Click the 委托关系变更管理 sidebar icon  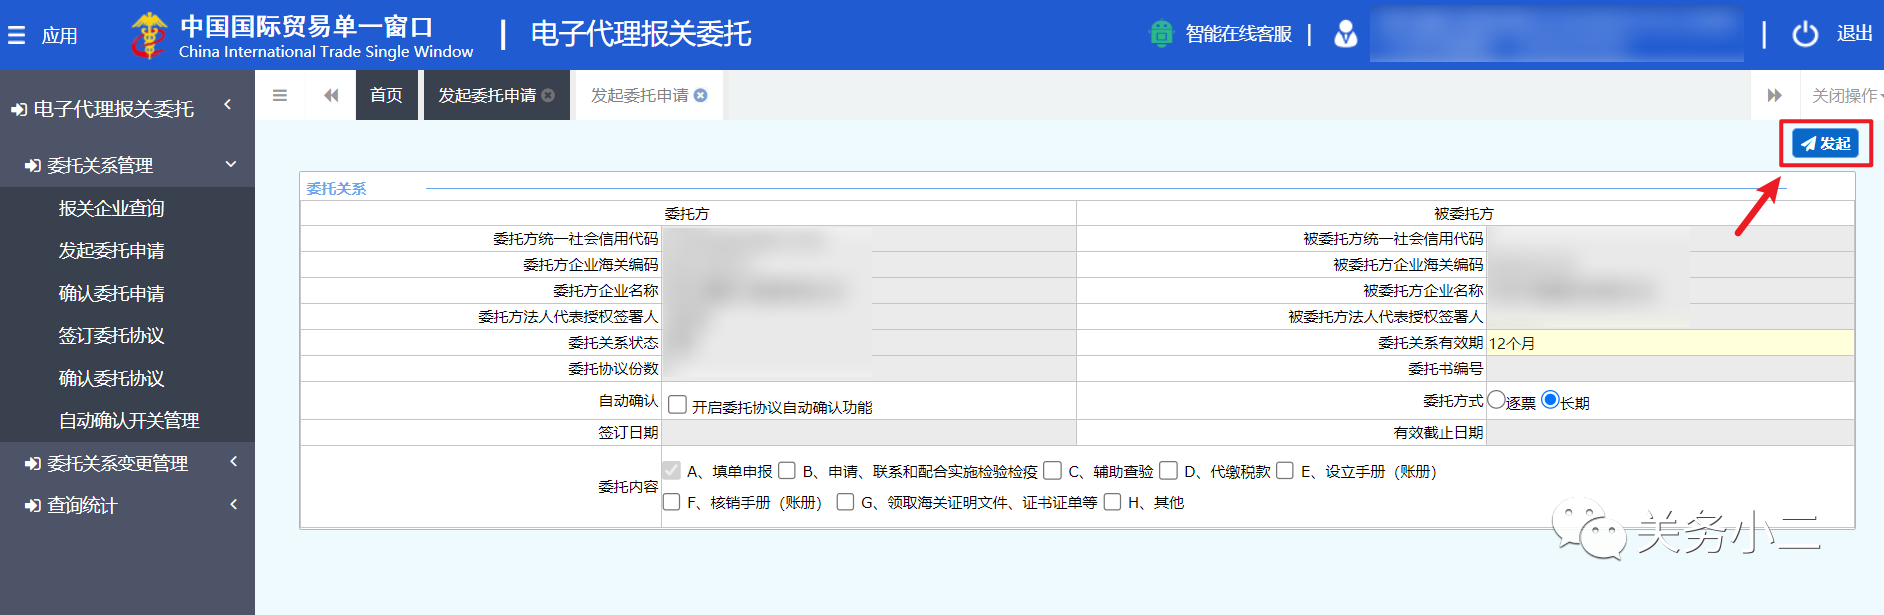(33, 463)
